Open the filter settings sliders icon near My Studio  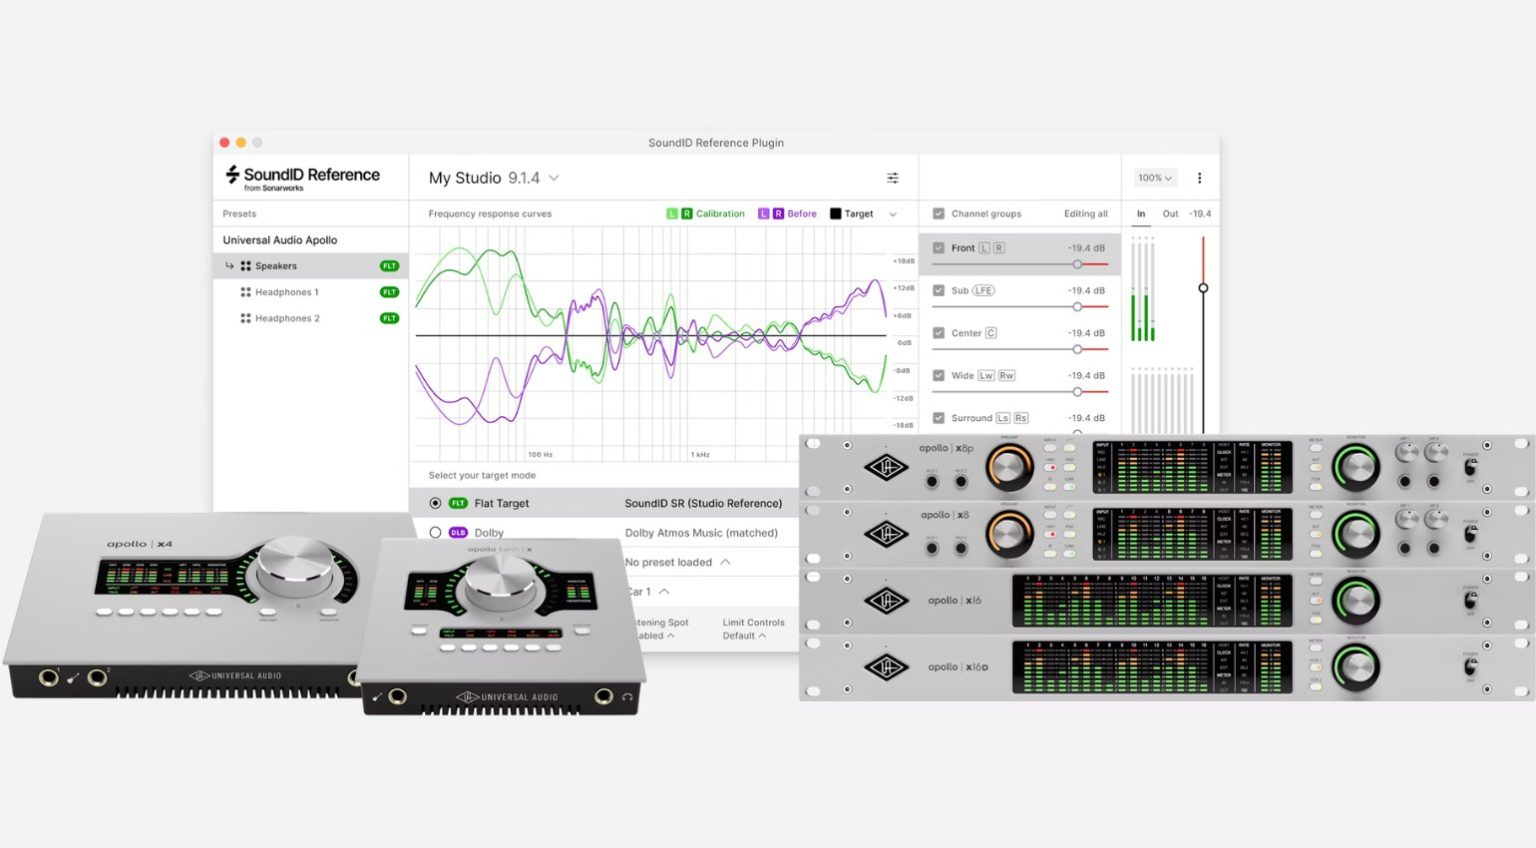pos(893,178)
